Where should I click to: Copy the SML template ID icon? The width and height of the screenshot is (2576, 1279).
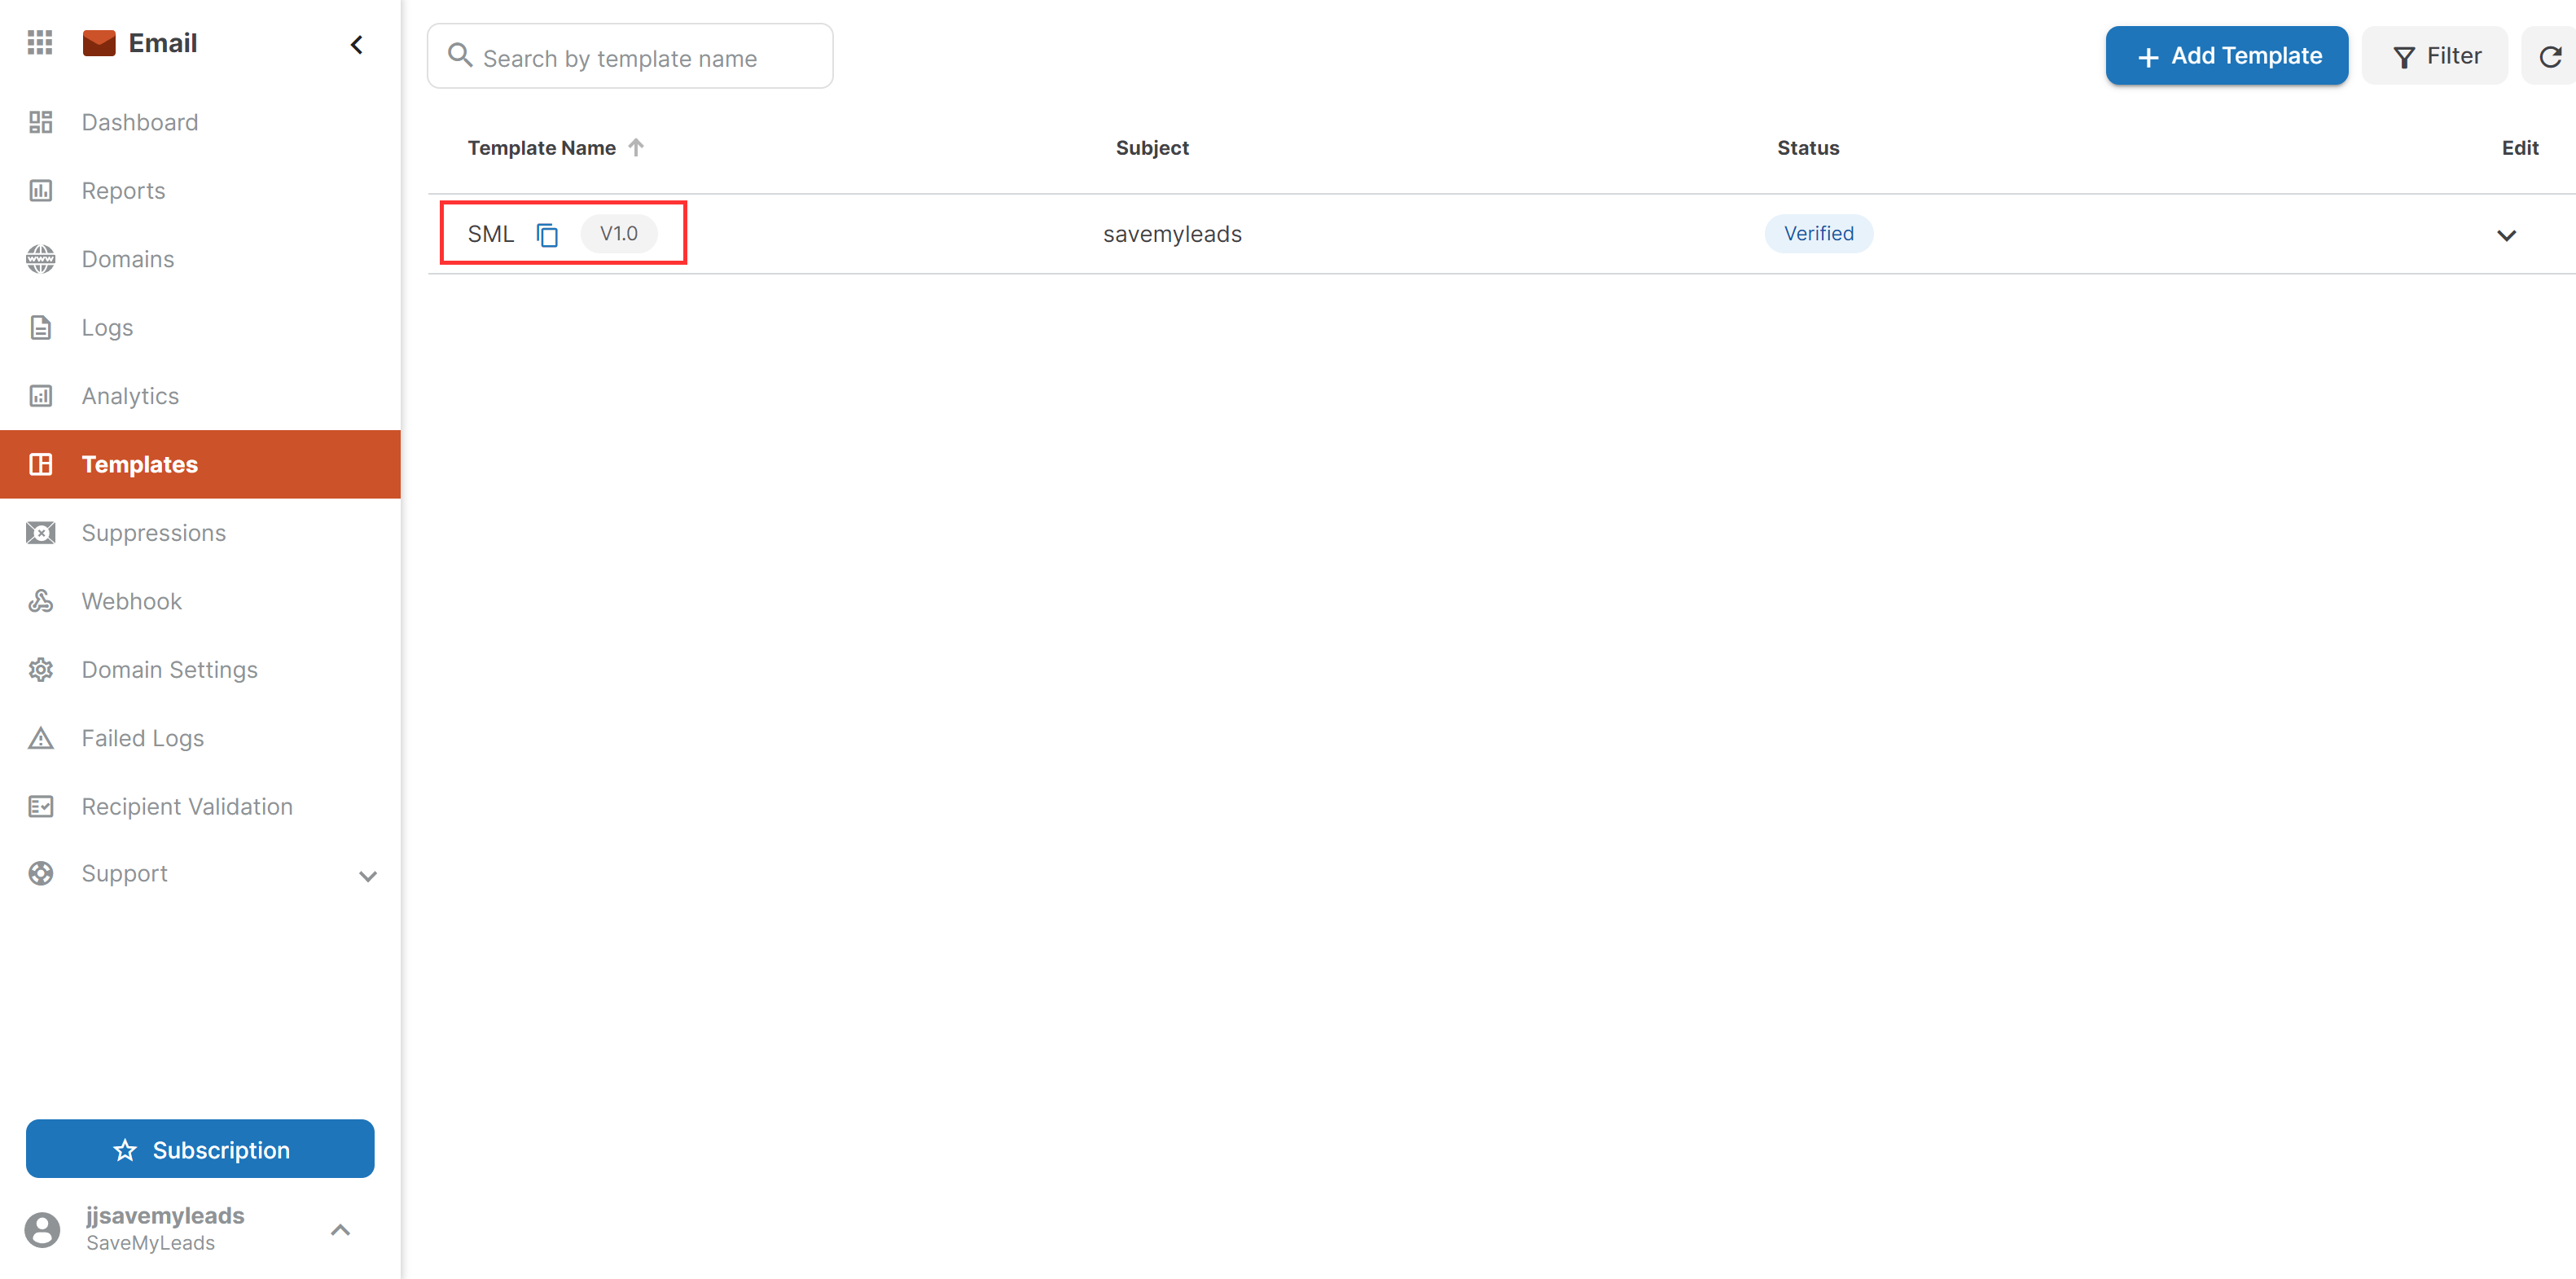[547, 235]
